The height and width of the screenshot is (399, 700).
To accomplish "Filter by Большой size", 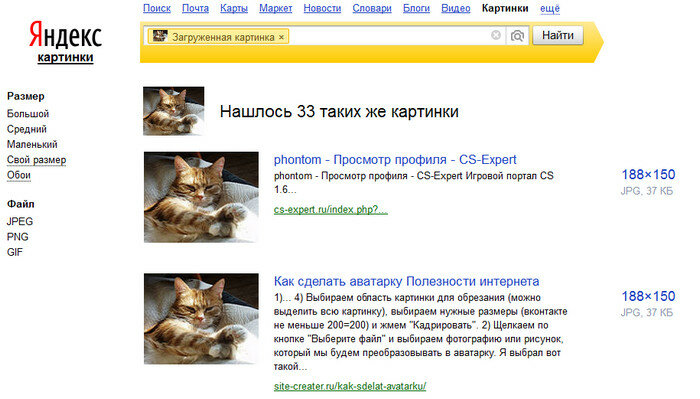I will click(28, 114).
